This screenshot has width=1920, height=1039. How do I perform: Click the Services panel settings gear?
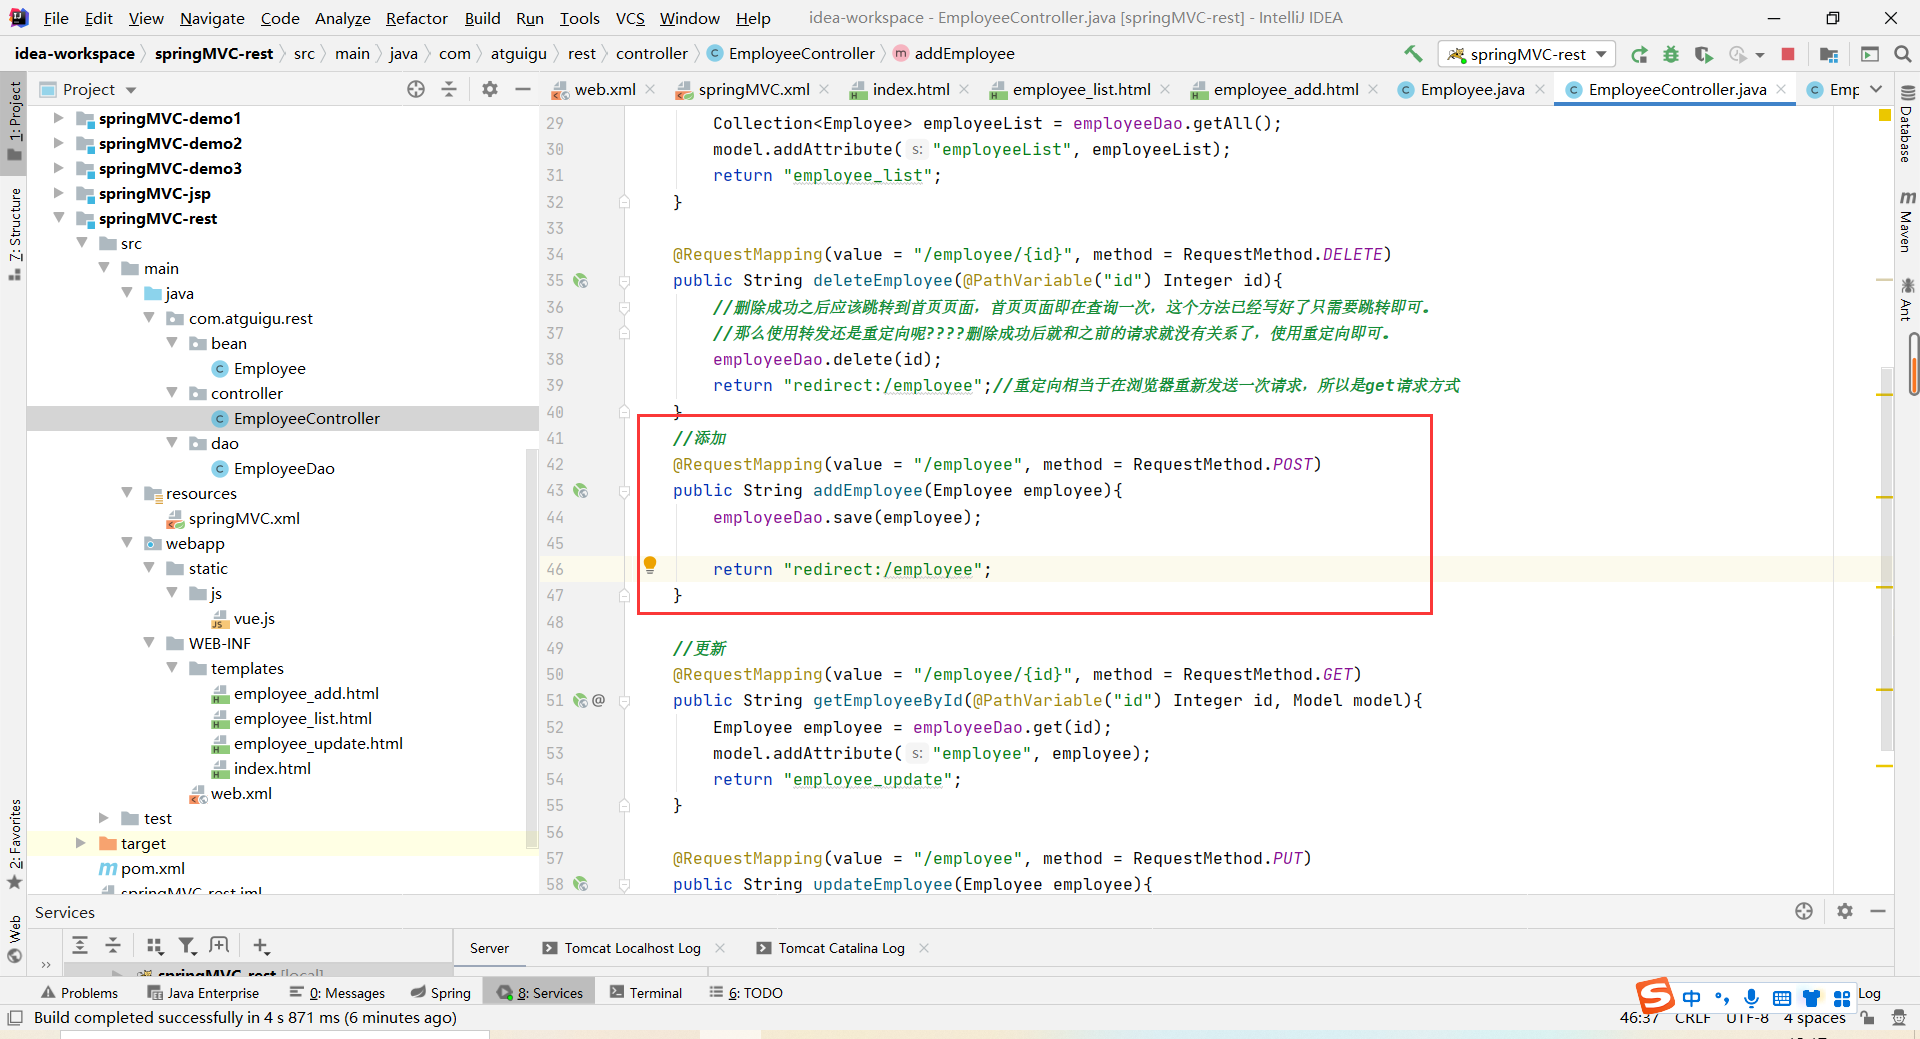[1845, 911]
